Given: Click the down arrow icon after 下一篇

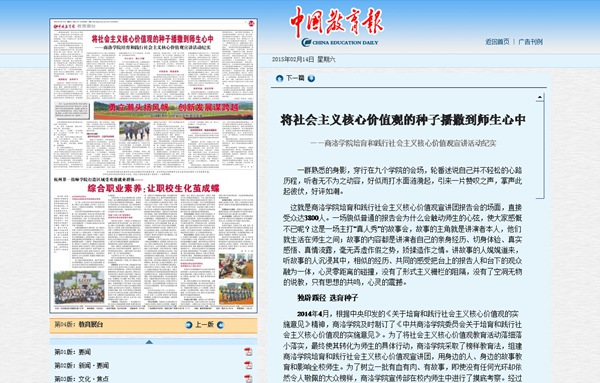Looking at the screenshot, I should coord(311,78).
